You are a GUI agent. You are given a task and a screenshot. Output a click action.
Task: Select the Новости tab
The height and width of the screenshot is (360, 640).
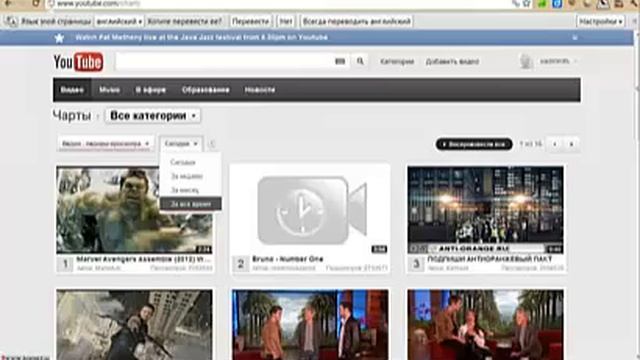[x=260, y=90]
